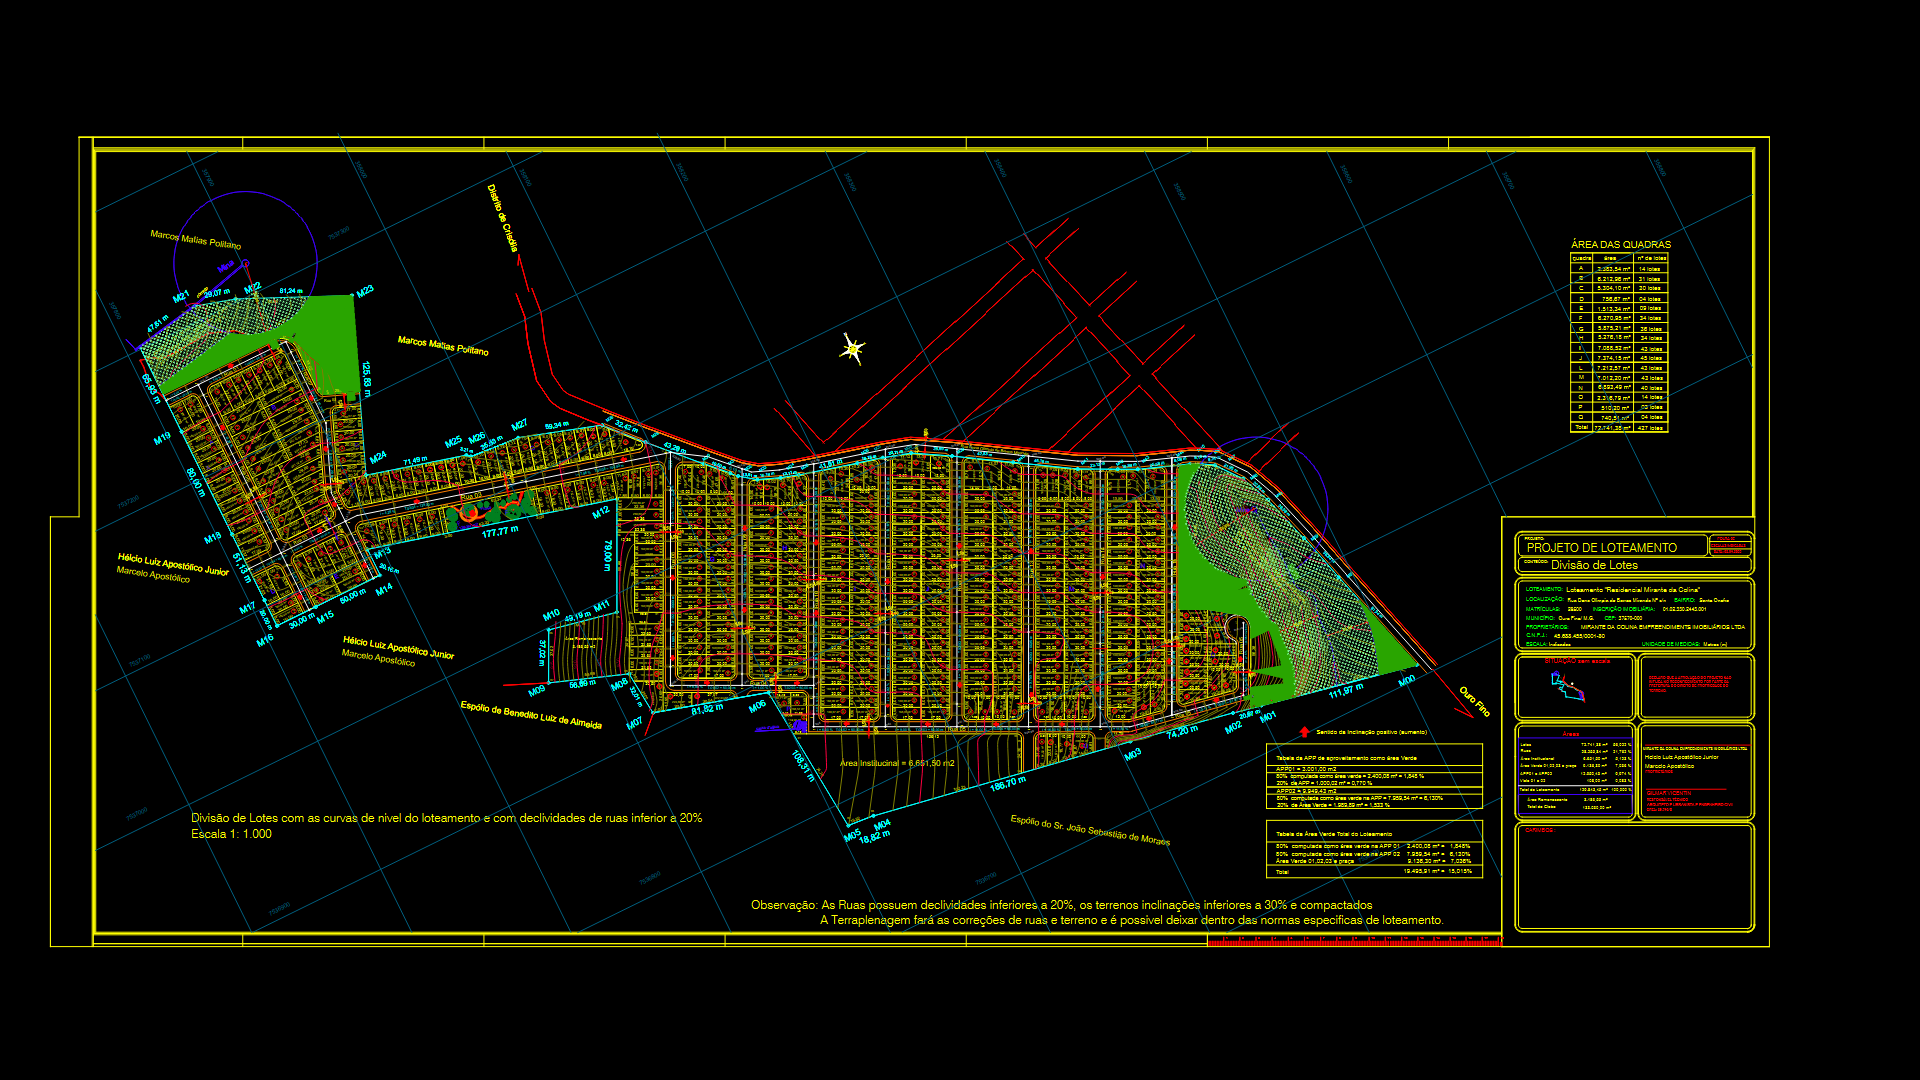Select the GILMAR VICENTIN signature name
This screenshot has height=1080, width=1920.
(1668, 793)
